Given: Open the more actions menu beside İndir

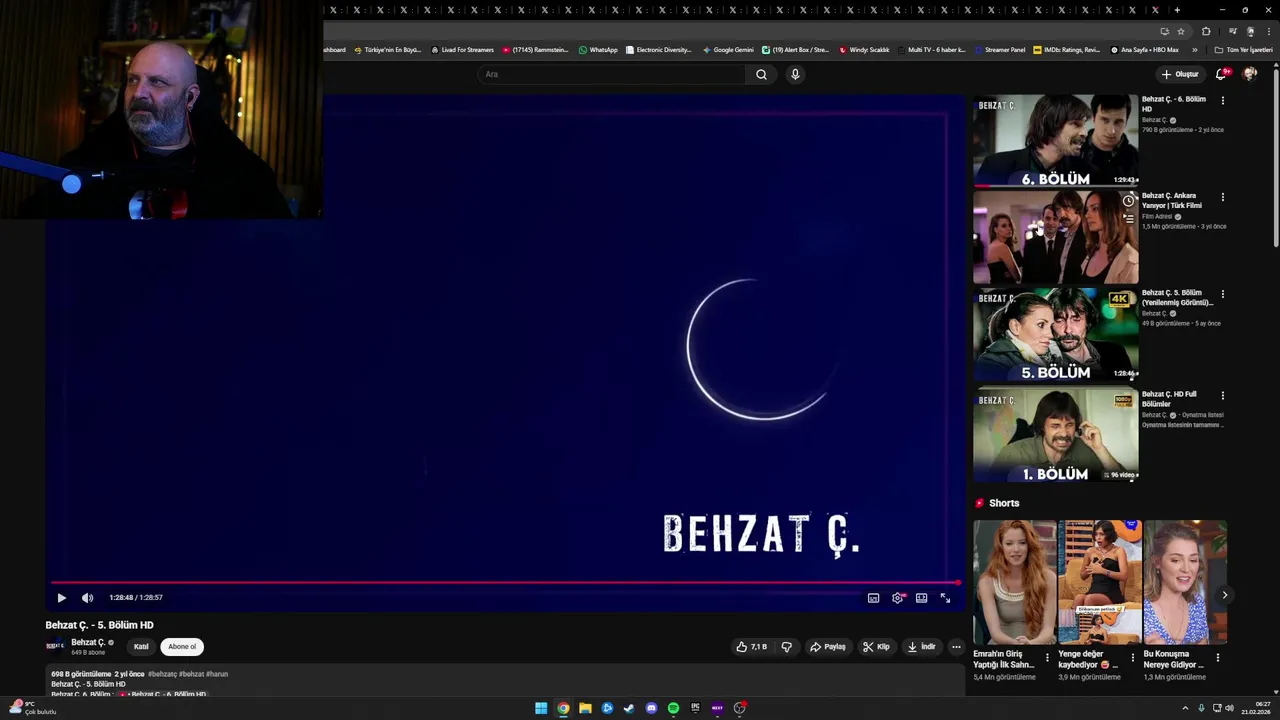Looking at the screenshot, I should [956, 647].
